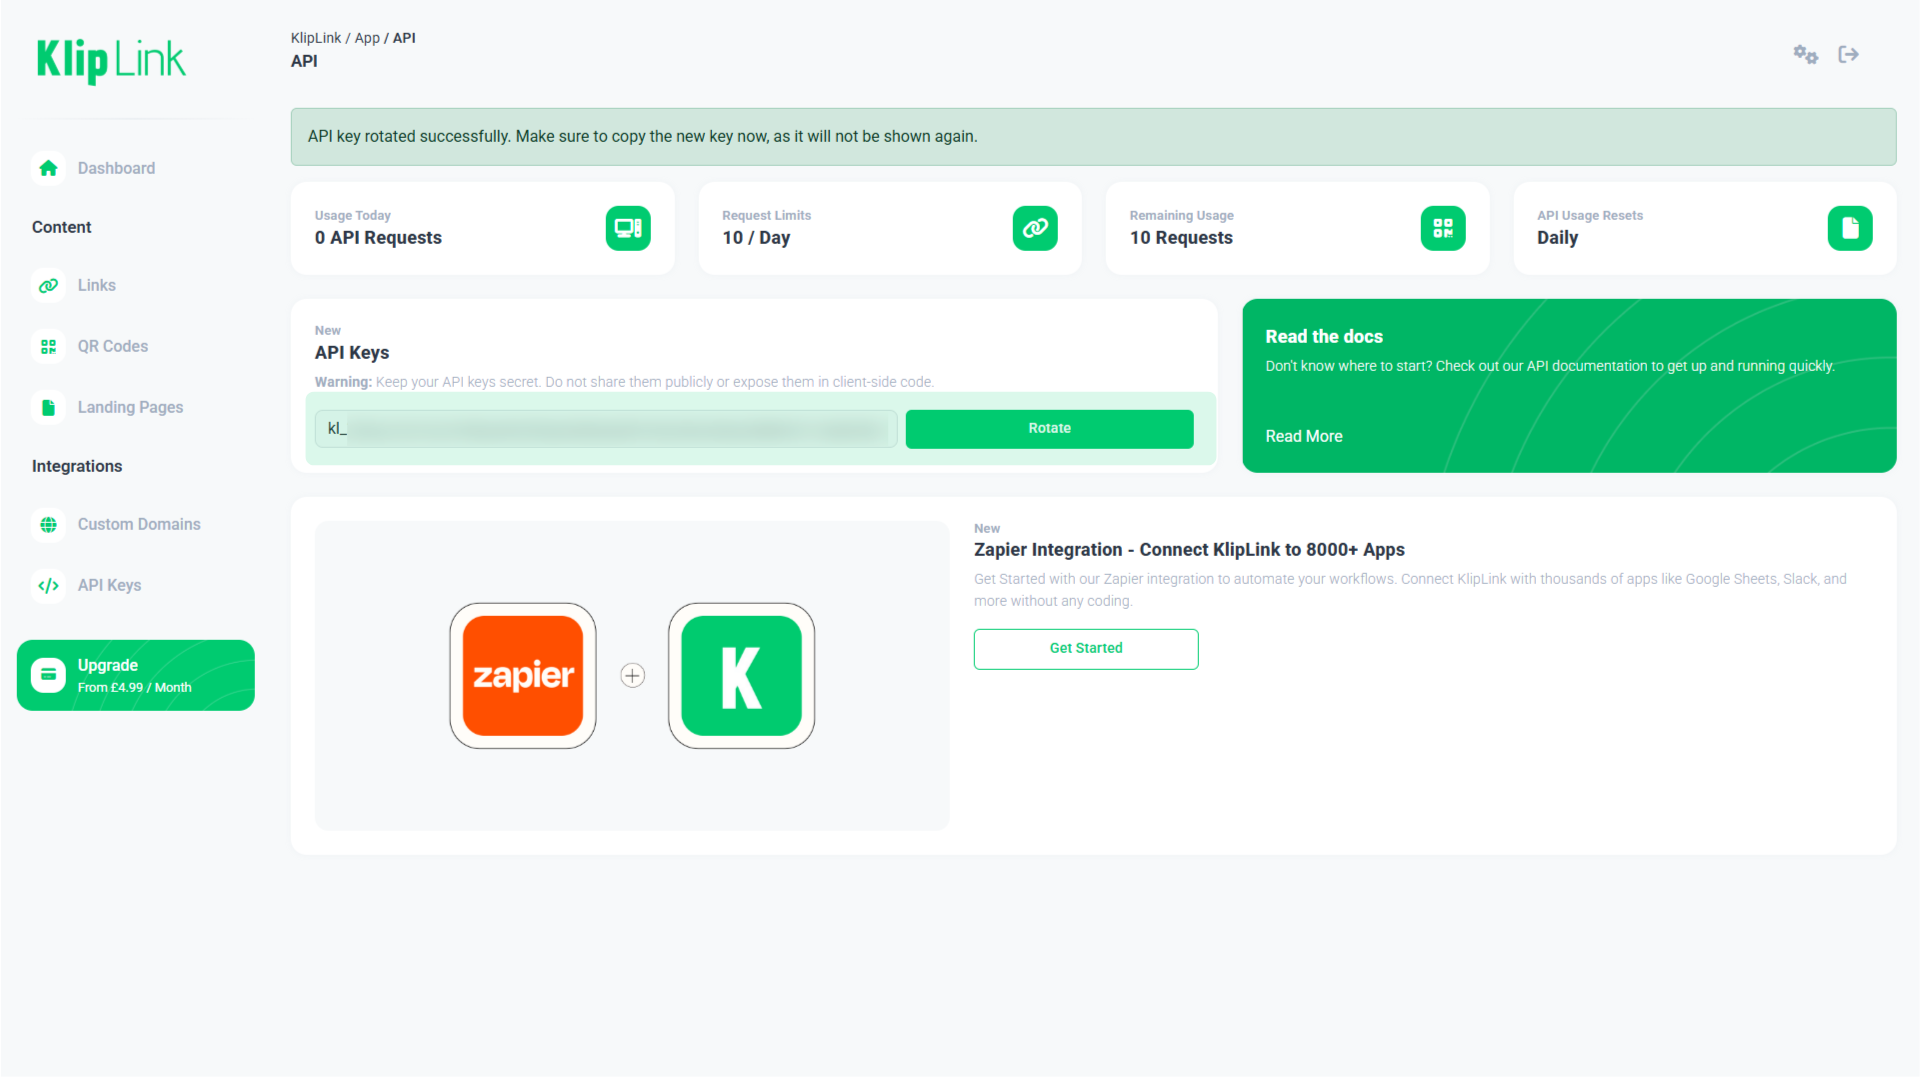Image resolution: width=1920 pixels, height=1080 pixels.
Task: Open settings via the gears icon
Action: (x=1805, y=55)
